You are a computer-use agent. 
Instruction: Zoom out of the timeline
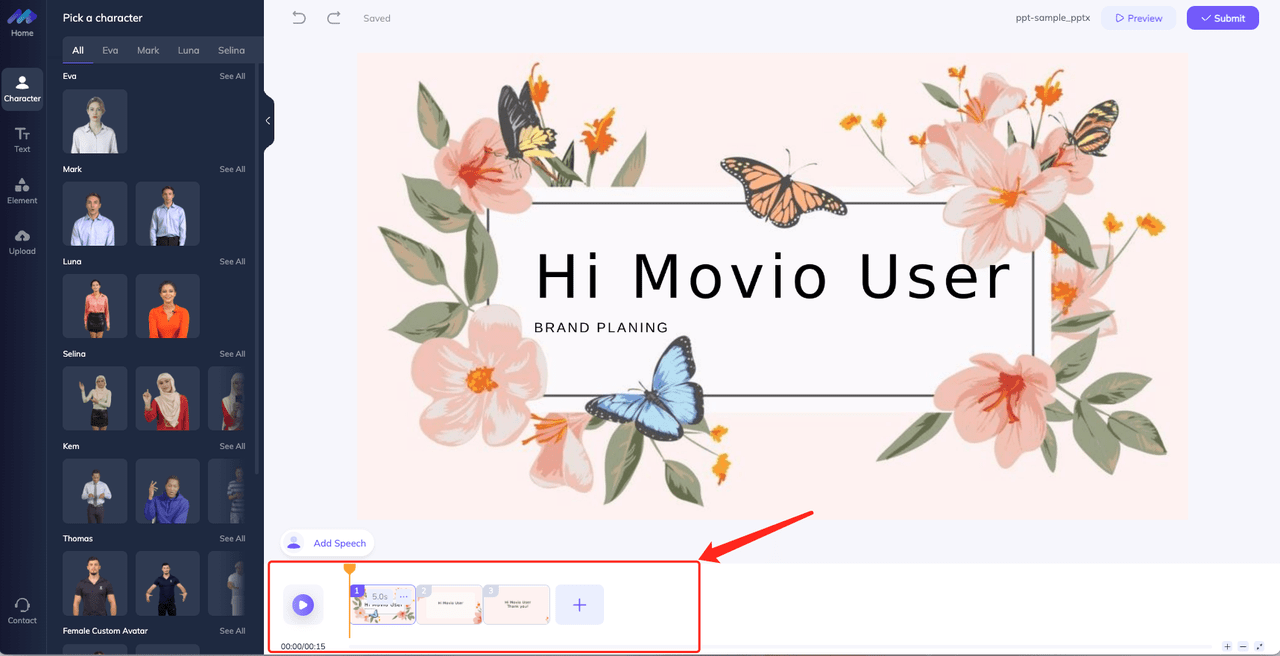click(x=1243, y=647)
